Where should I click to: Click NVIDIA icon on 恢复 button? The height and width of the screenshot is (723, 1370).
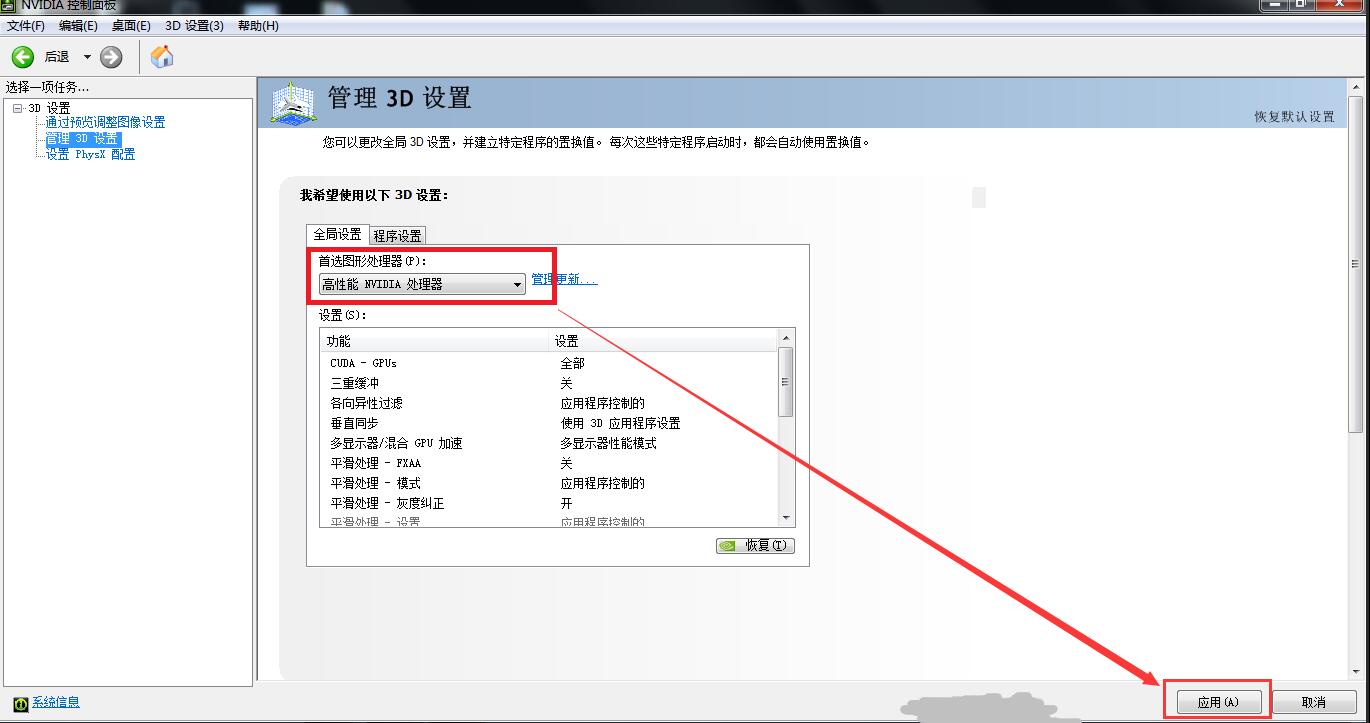pos(728,546)
